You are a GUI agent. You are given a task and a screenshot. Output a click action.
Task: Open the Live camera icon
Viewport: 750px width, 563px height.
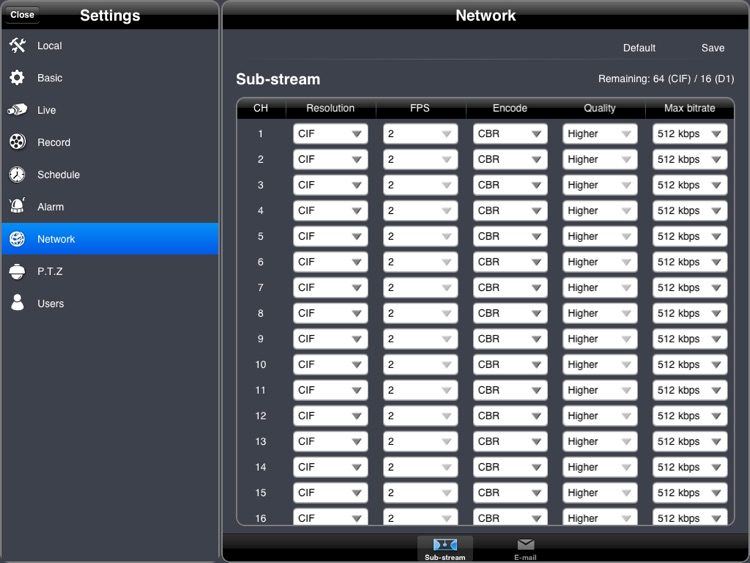point(17,110)
